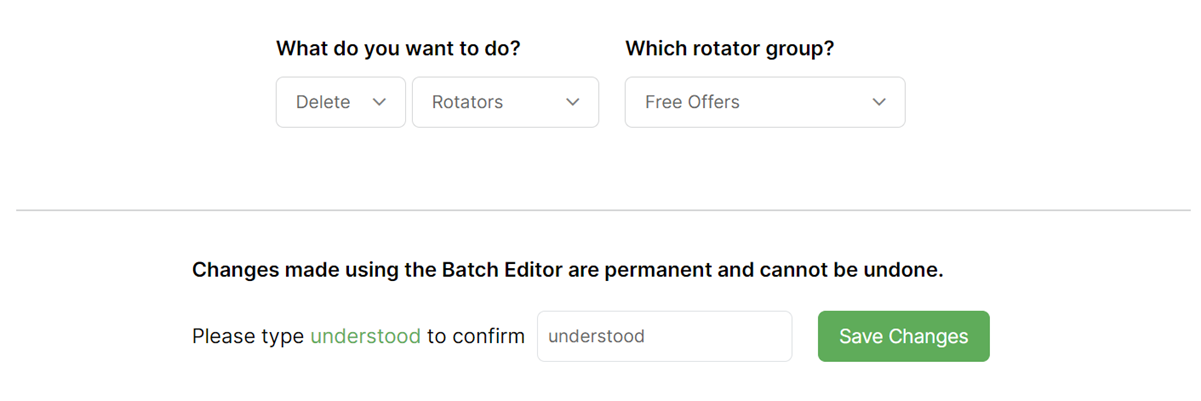Click the chevron arrow beside Free Offers
1201x401 pixels.
coord(879,102)
